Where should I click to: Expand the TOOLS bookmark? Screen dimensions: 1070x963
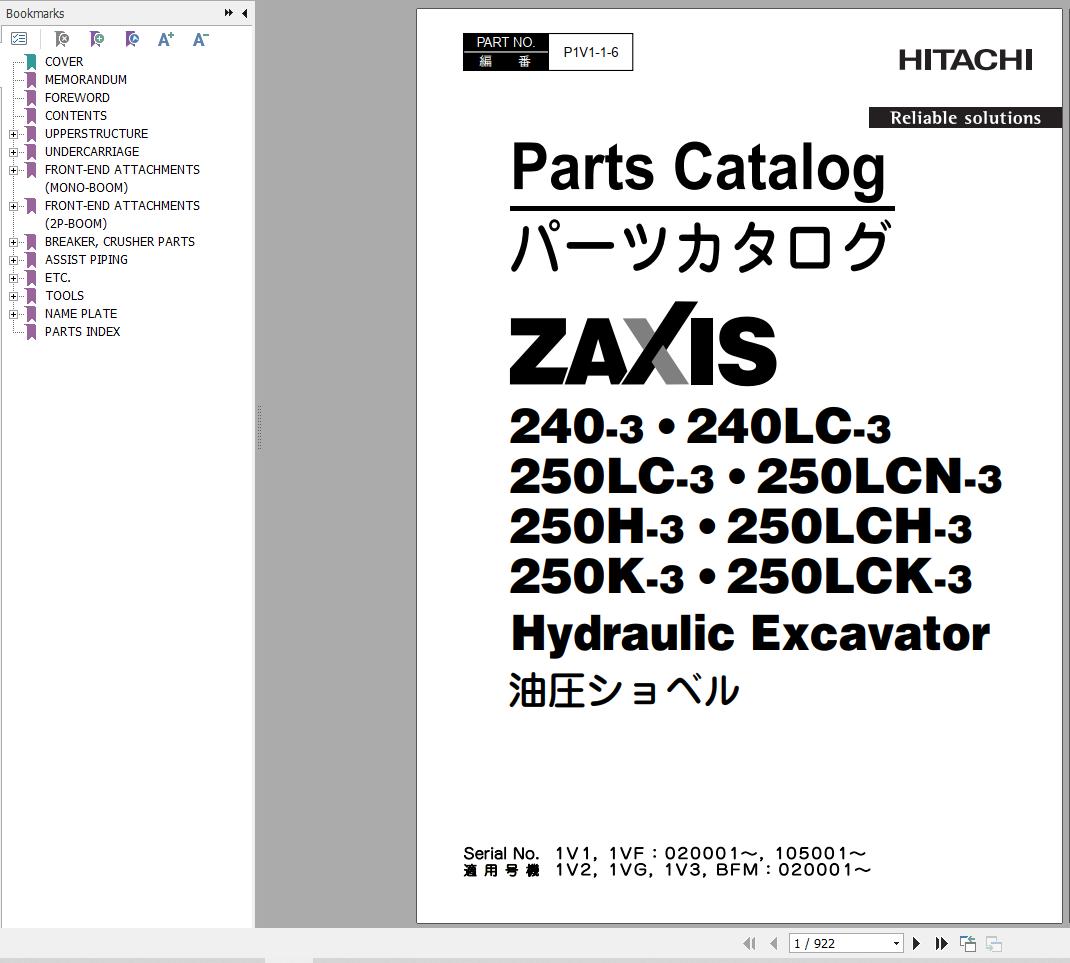(x=13, y=296)
